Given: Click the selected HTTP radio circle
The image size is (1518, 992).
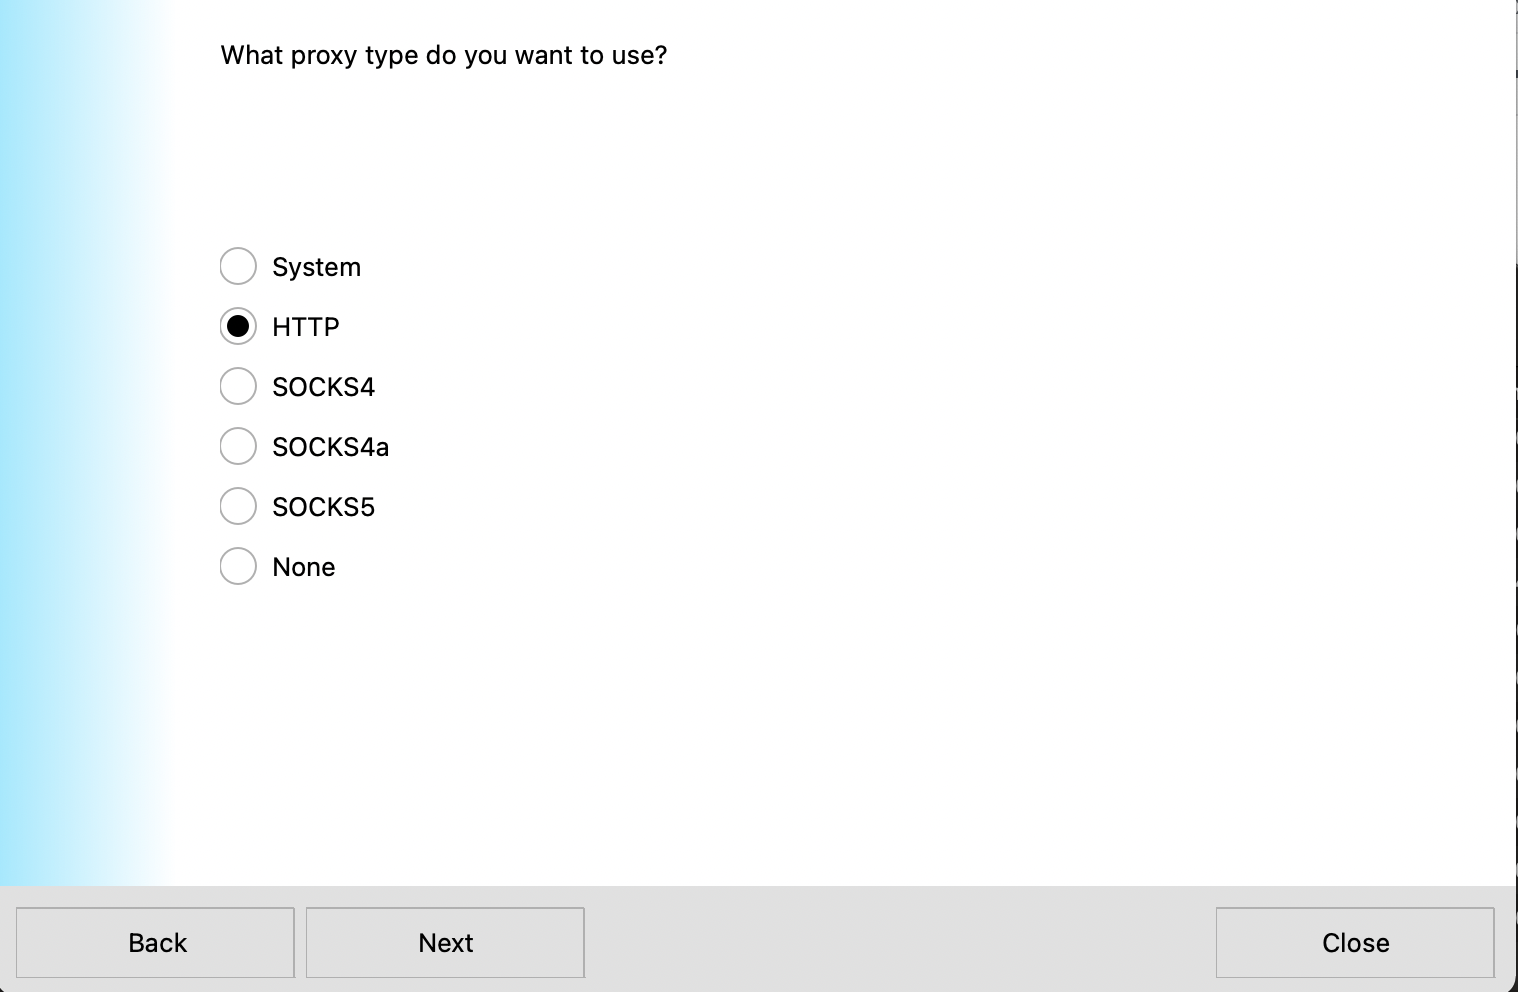Looking at the screenshot, I should click(x=238, y=327).
